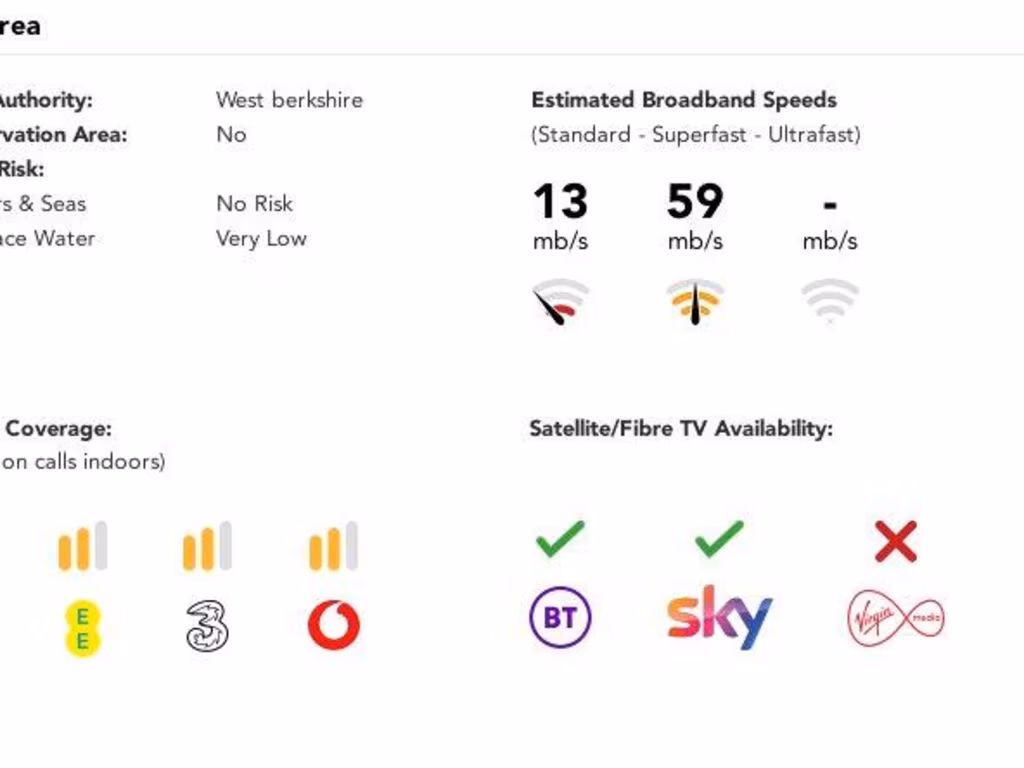Click the Estimated Broadband Speeds heading

(x=684, y=100)
